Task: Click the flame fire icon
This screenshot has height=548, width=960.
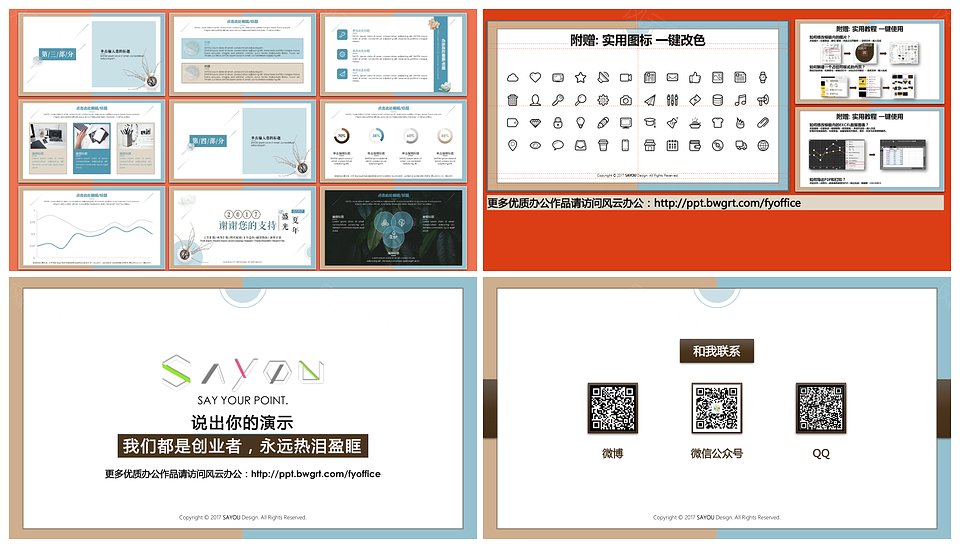Action: coord(740,122)
